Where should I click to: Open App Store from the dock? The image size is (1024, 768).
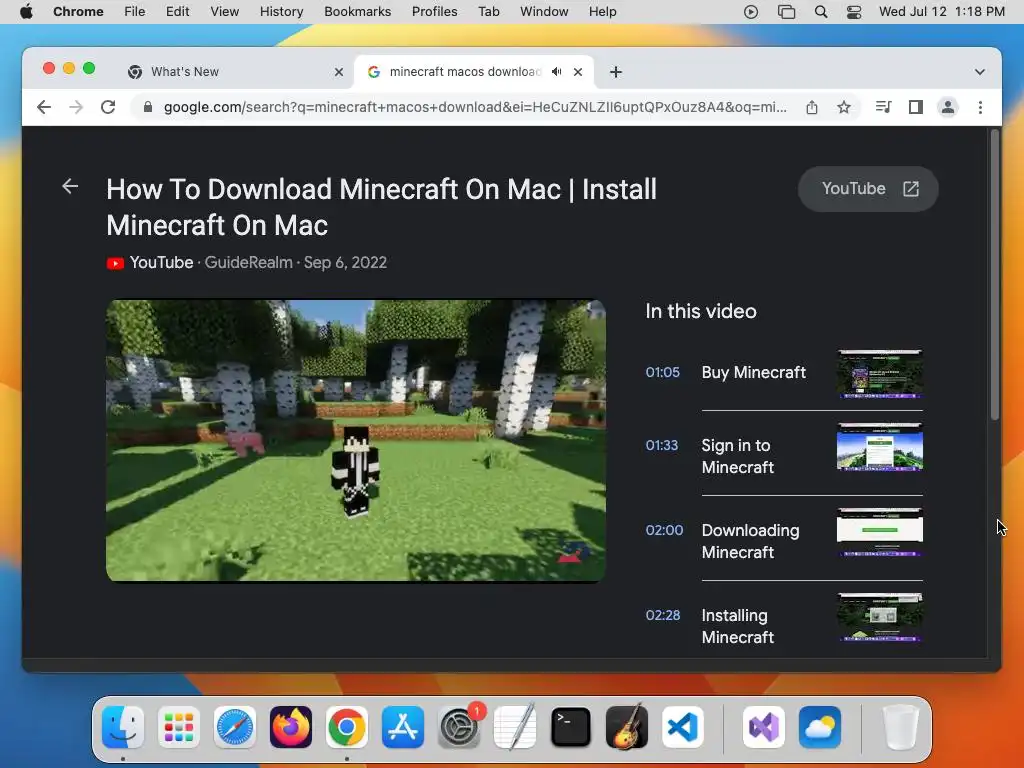[403, 727]
